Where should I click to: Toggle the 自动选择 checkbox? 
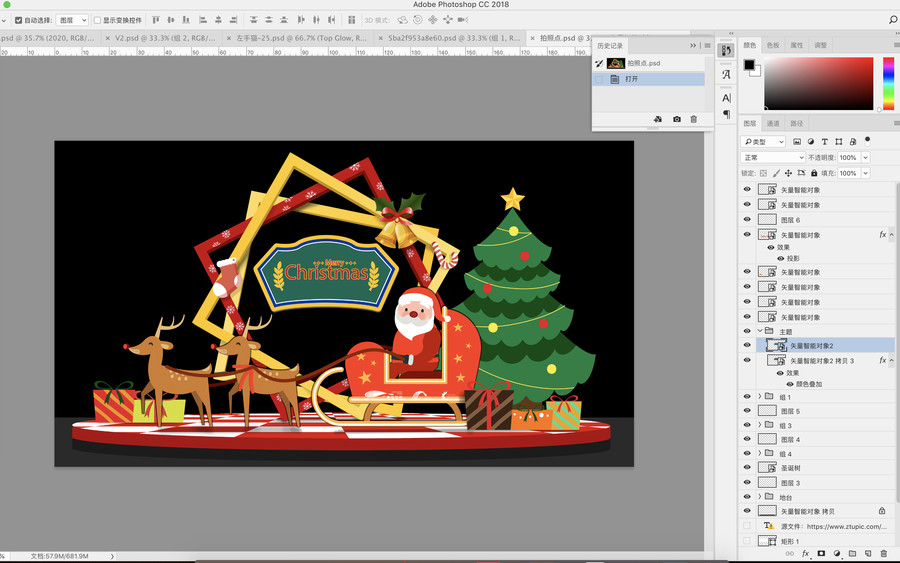pos(18,20)
